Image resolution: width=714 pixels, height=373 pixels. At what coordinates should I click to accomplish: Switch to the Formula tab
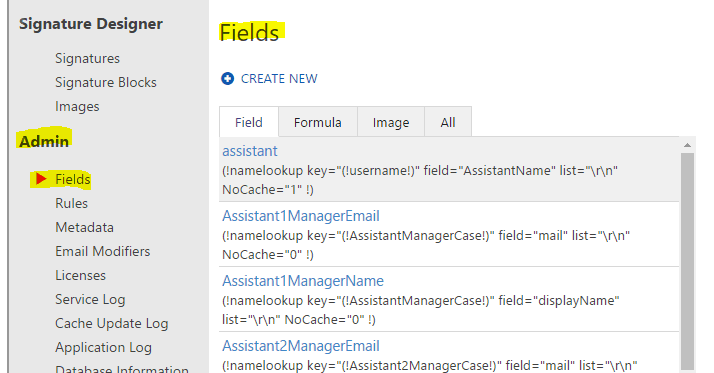pos(318,122)
